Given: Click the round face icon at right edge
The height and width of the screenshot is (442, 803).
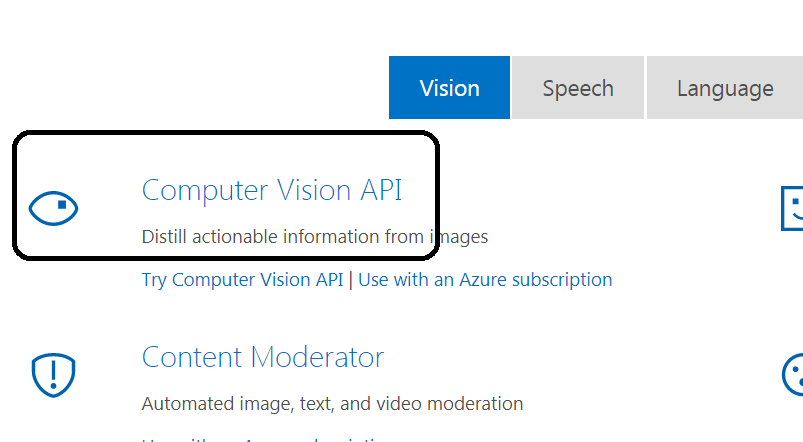Looking at the screenshot, I should 792,374.
